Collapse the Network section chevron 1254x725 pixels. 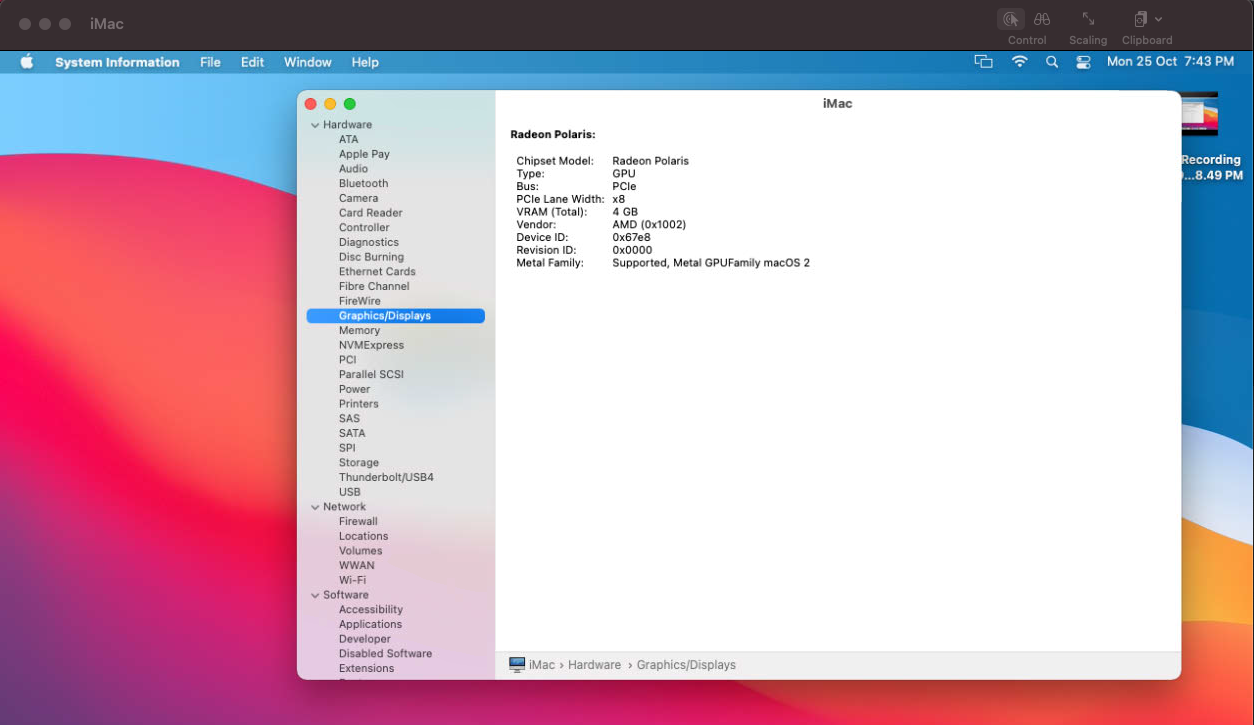click(315, 507)
